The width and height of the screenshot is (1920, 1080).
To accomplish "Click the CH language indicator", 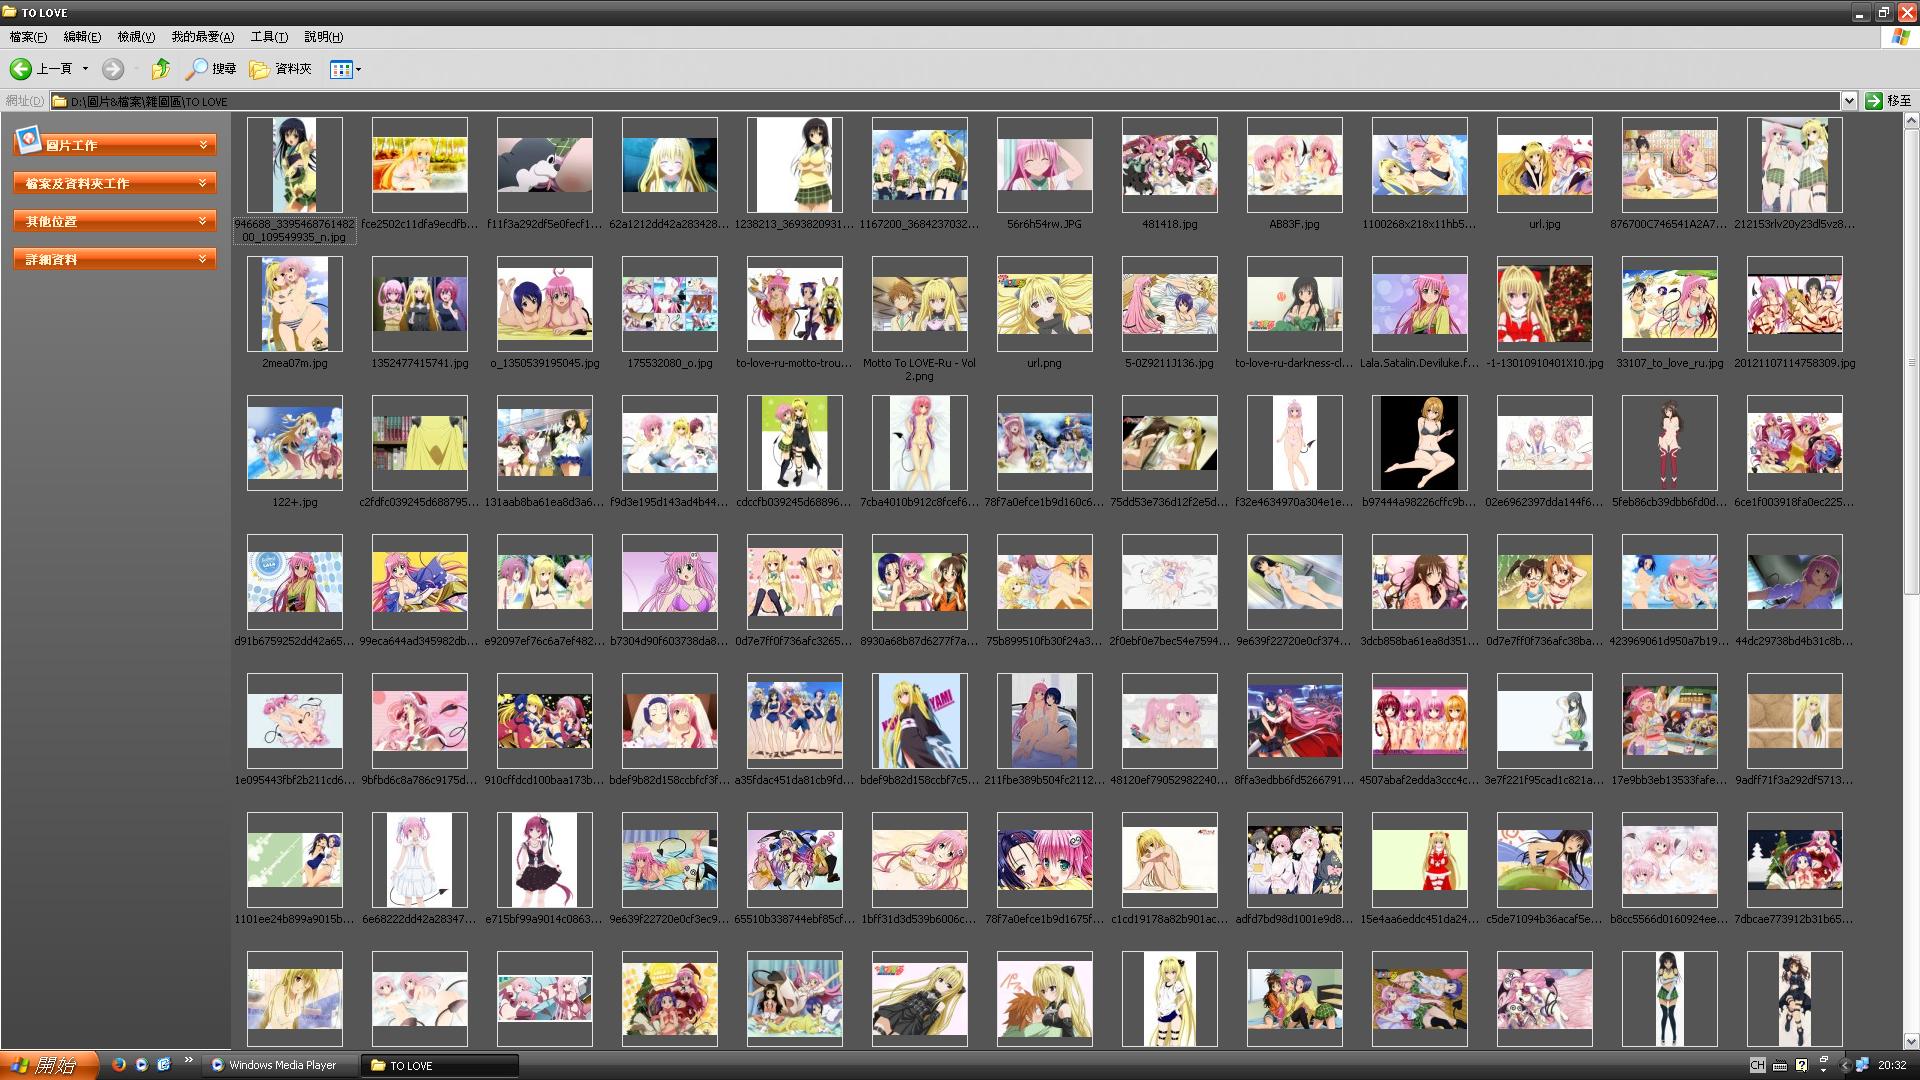I will pyautogui.click(x=1757, y=1065).
